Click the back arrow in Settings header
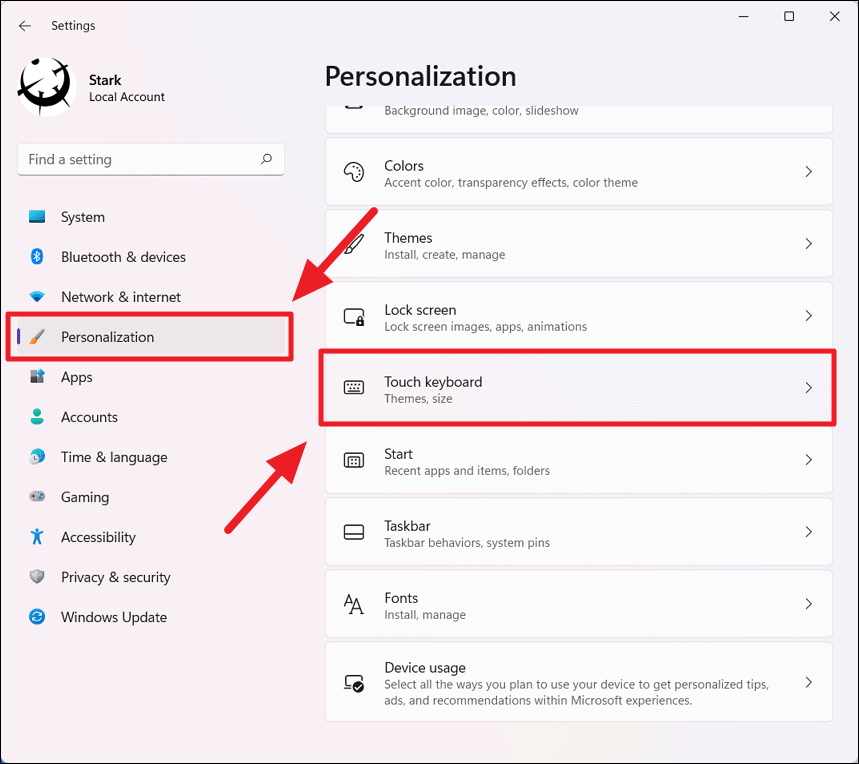 [25, 26]
